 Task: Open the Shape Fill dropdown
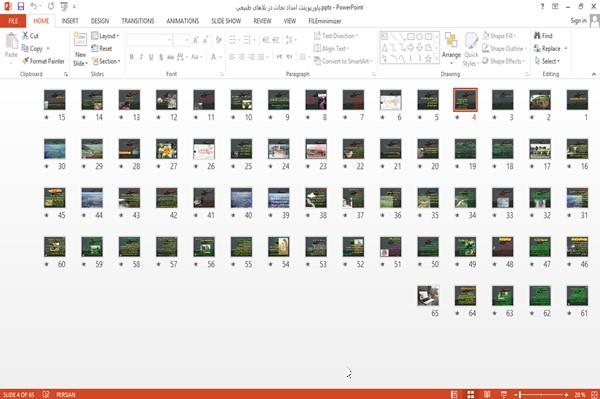(500, 36)
